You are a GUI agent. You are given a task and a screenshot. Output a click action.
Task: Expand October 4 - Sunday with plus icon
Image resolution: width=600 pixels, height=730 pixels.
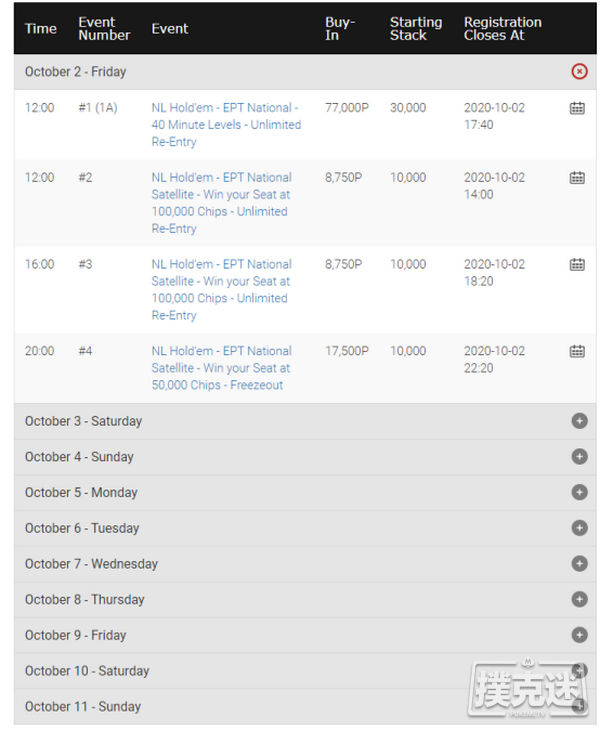tap(579, 457)
